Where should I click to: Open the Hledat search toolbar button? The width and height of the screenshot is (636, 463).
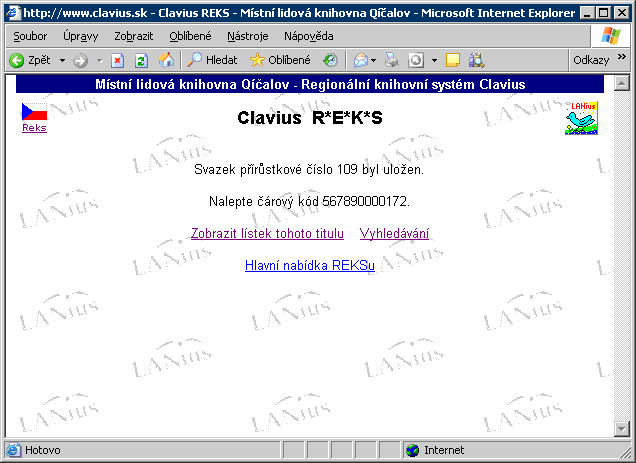pyautogui.click(x=212, y=60)
